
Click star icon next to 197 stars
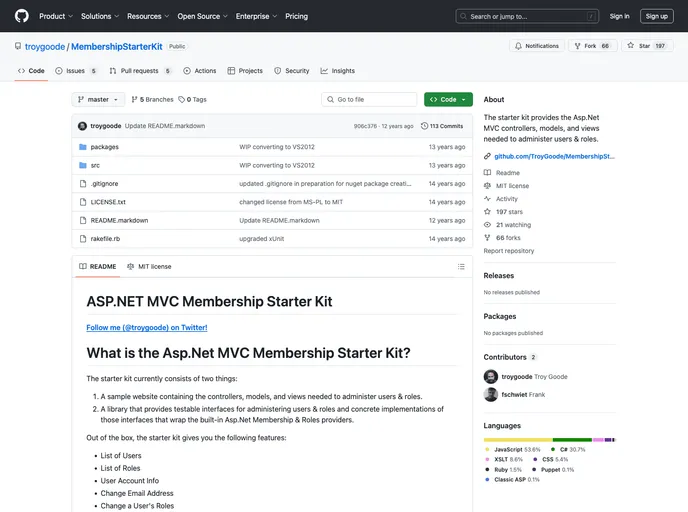click(487, 211)
